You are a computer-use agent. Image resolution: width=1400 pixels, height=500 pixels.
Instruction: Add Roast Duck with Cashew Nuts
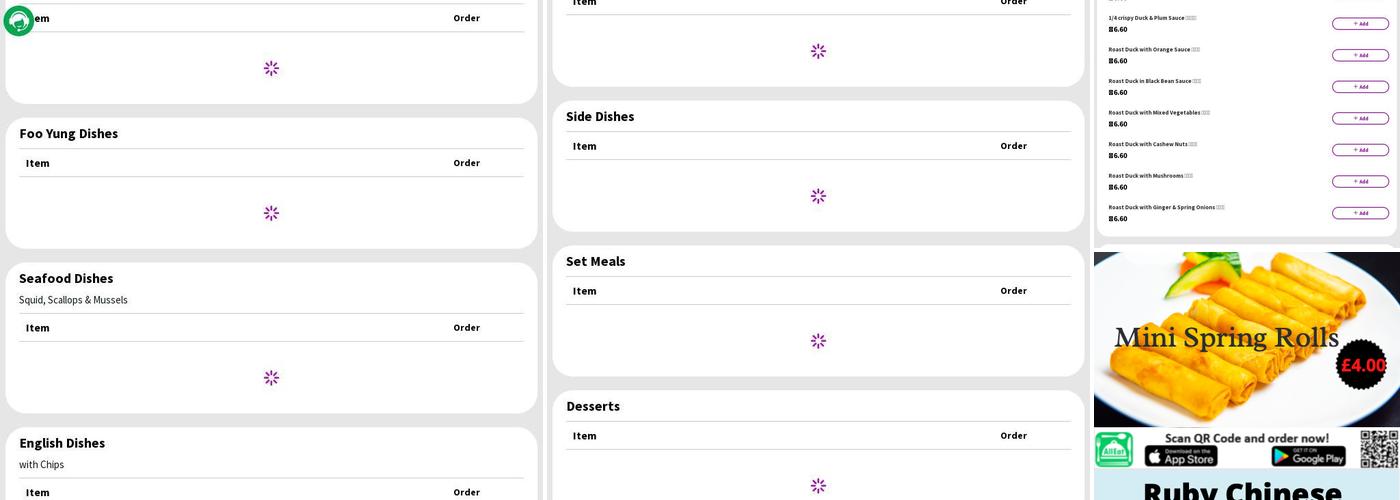click(1360, 150)
